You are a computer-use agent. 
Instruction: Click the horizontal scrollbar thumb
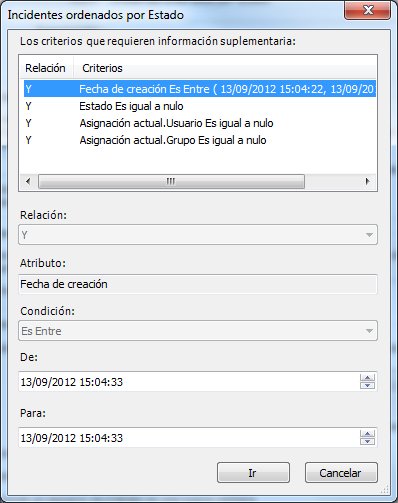[x=171, y=181]
